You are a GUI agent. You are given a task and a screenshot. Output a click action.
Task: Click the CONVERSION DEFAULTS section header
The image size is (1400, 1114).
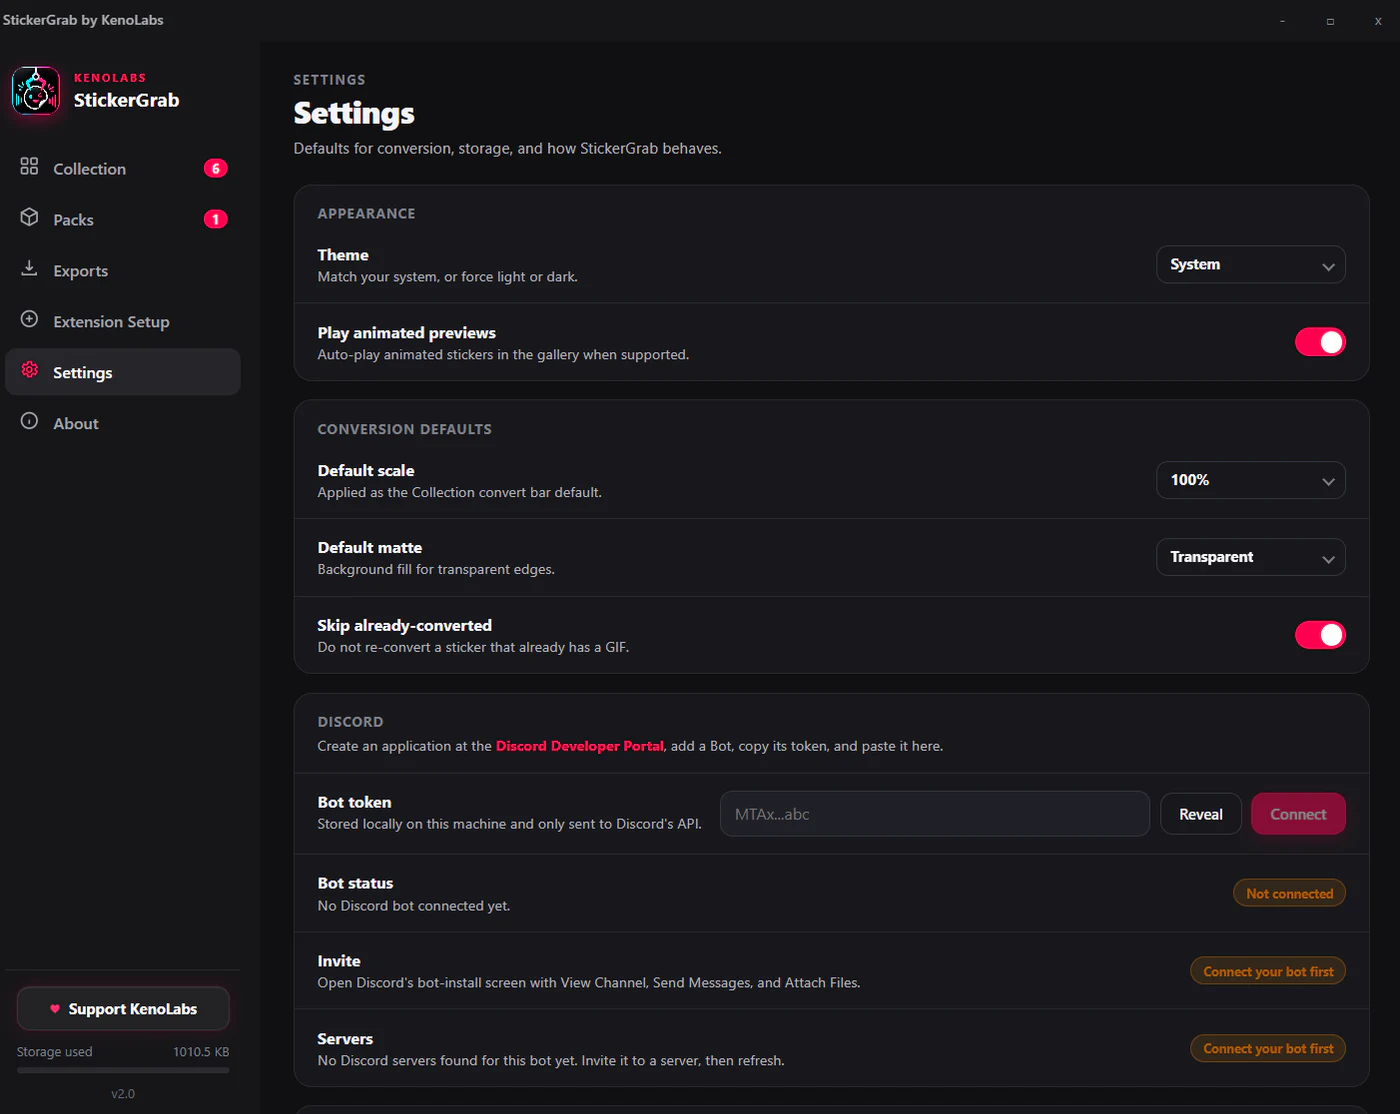click(x=404, y=429)
